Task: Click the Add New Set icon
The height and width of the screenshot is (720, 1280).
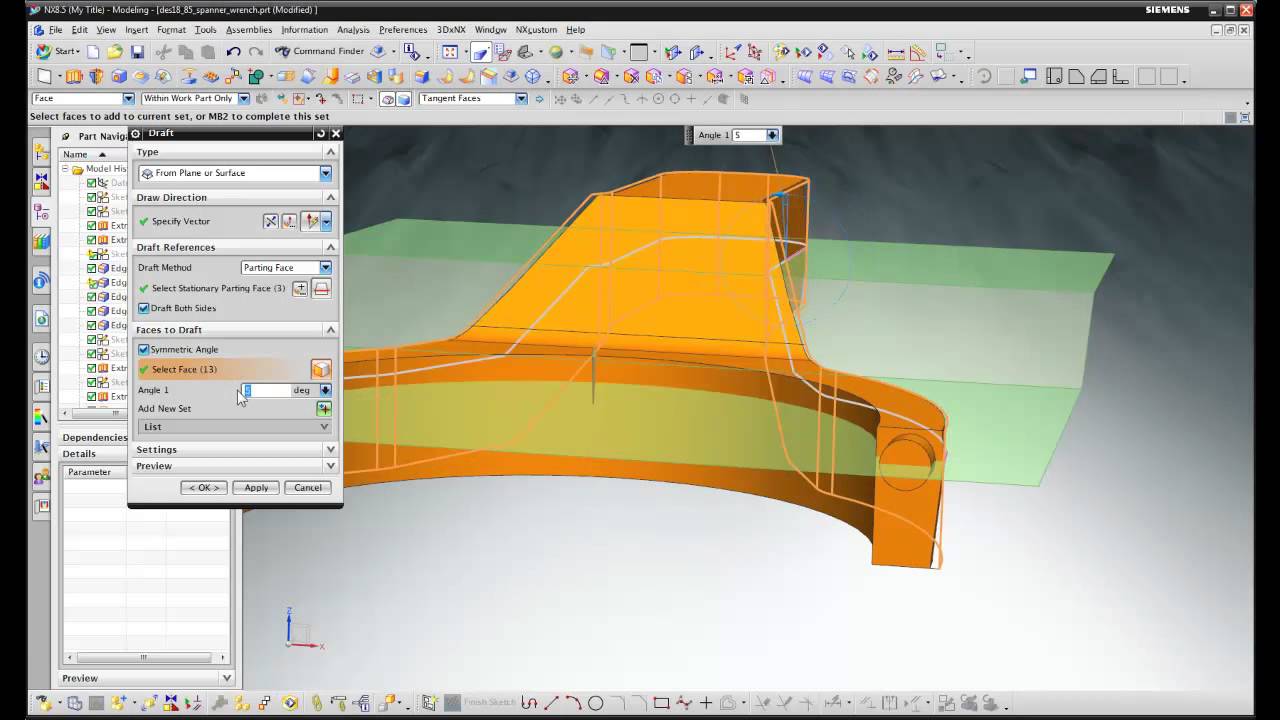Action: 324,408
